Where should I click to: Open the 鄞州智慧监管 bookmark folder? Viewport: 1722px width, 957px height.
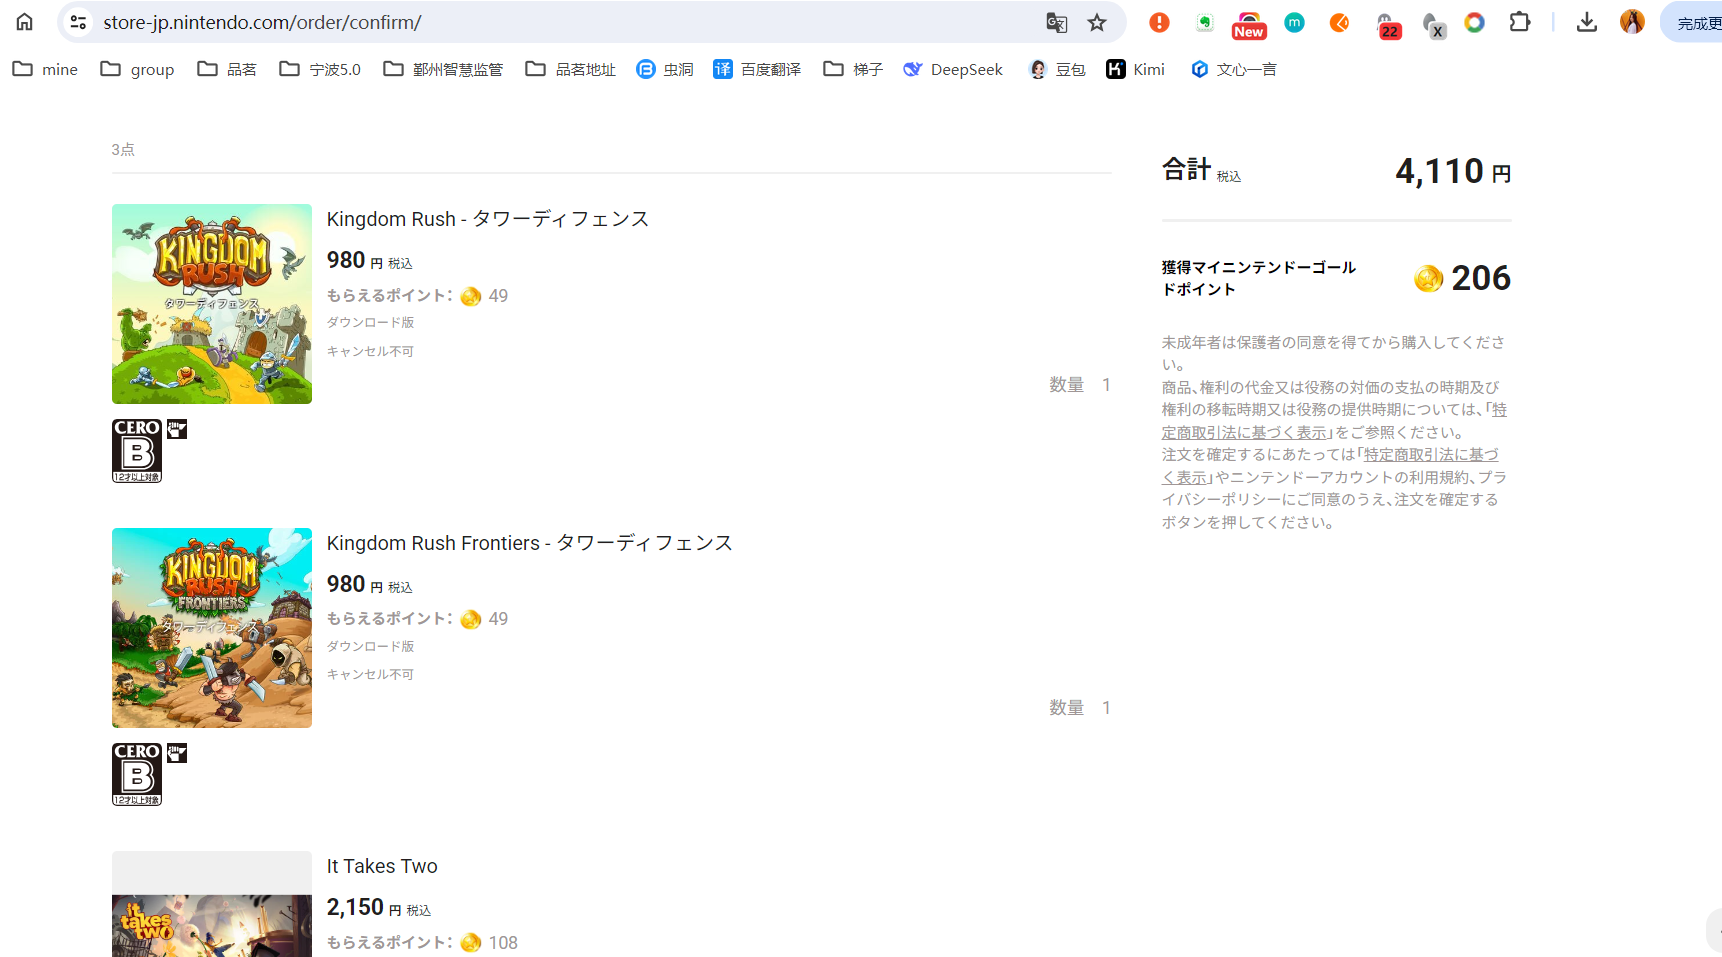(x=443, y=69)
